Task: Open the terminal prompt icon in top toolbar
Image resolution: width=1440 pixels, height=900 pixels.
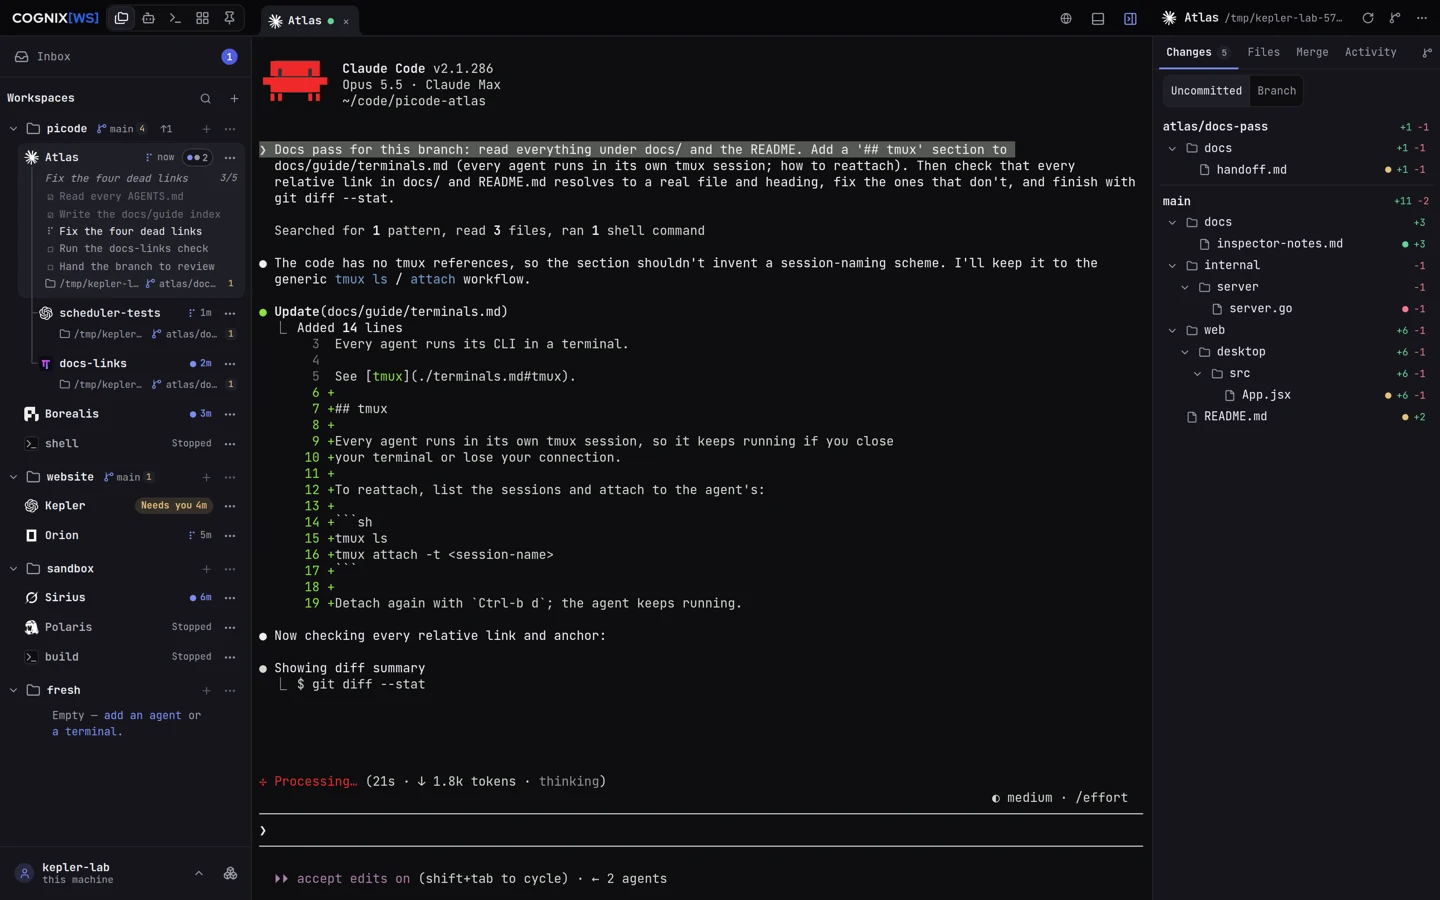Action: (175, 18)
